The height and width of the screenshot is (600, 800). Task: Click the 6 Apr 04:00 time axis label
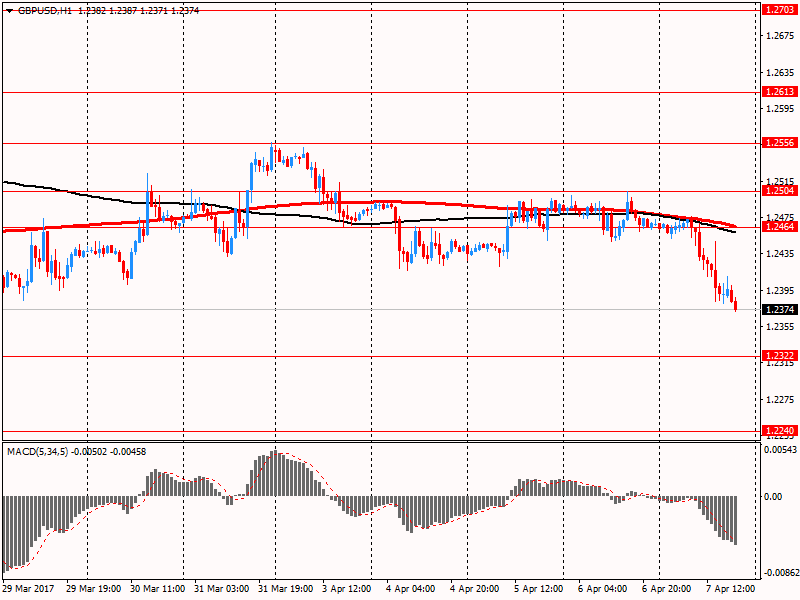pos(603,589)
